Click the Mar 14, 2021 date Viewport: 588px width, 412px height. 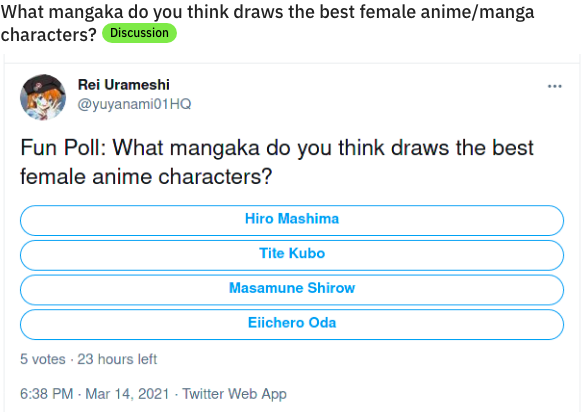[127, 394]
